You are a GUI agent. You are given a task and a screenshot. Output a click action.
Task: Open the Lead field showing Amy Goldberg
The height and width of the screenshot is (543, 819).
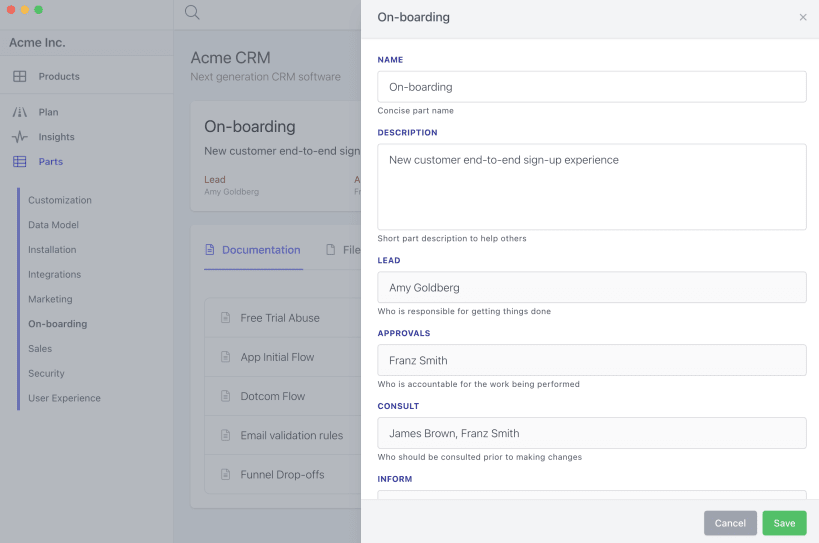click(592, 287)
